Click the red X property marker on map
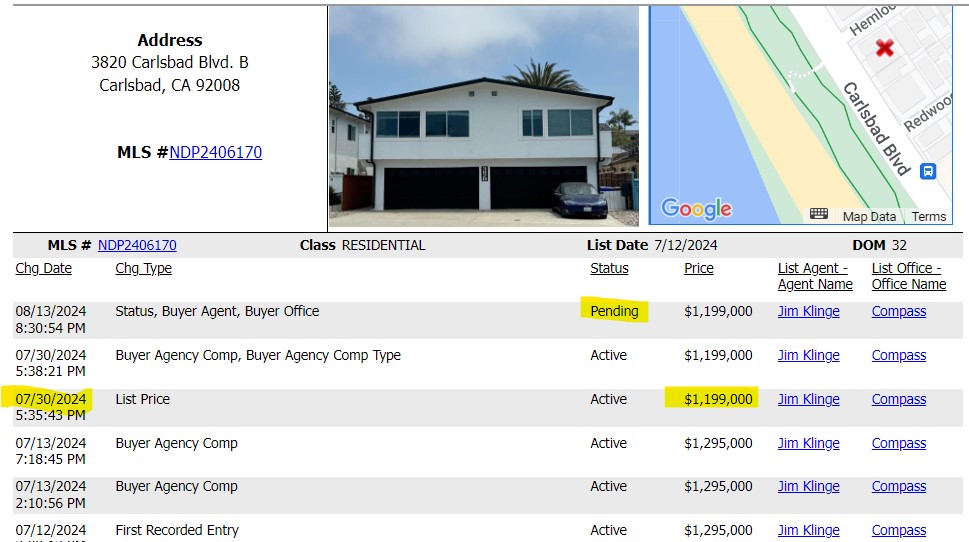Screen dimensions: 969x542 pos(884,48)
